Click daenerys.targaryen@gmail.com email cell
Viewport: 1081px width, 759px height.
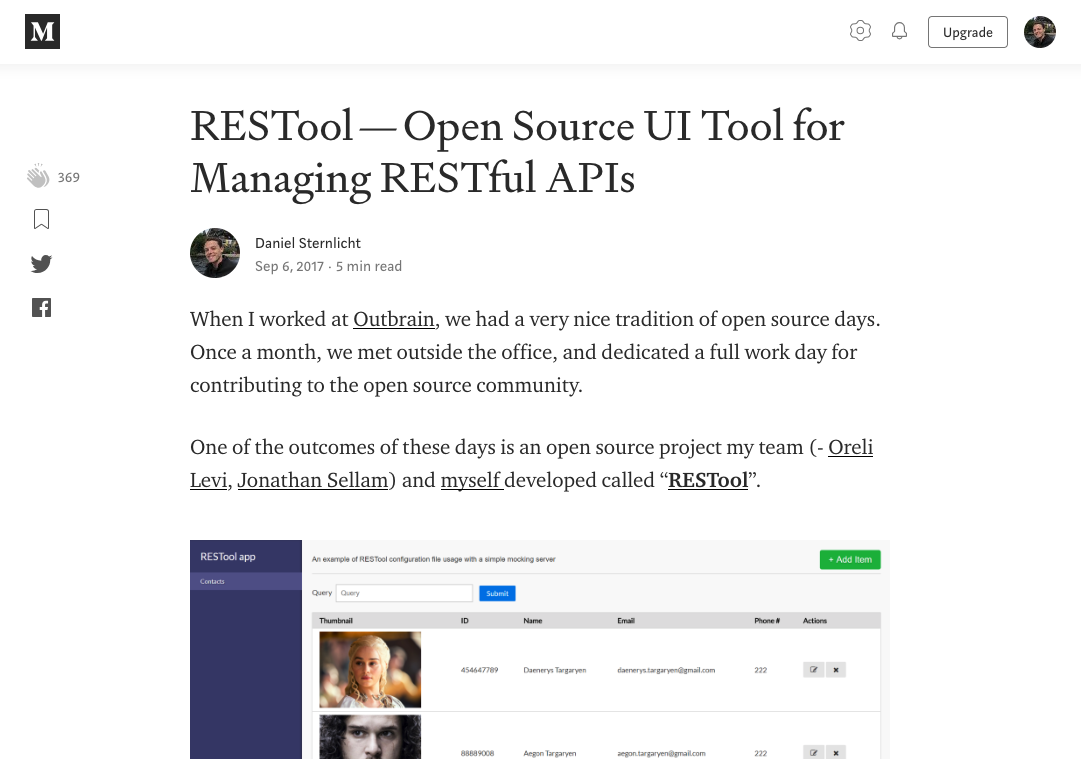[666, 670]
